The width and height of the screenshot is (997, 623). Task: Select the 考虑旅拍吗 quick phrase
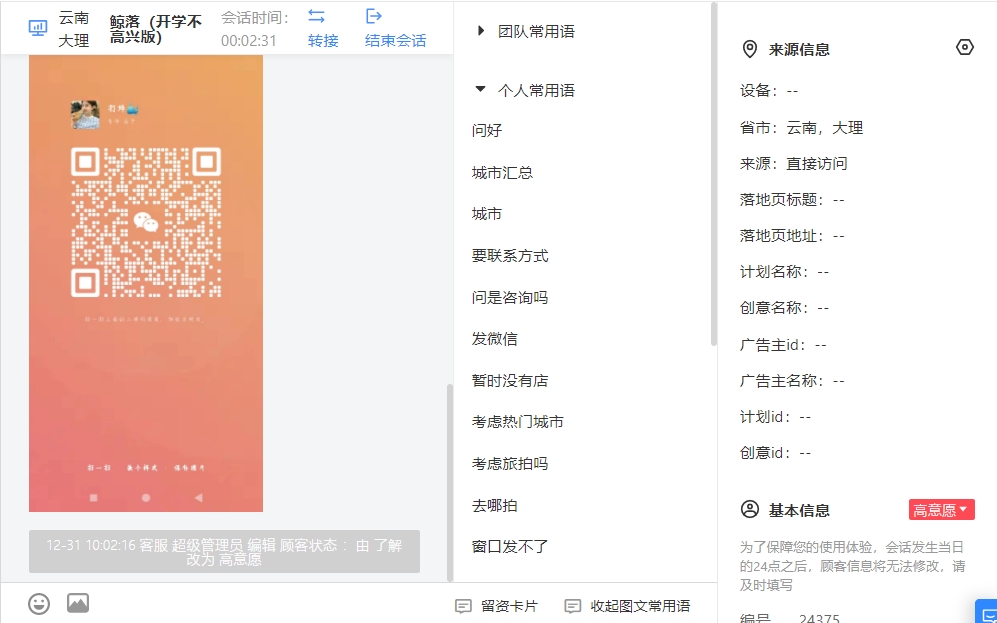pos(510,464)
